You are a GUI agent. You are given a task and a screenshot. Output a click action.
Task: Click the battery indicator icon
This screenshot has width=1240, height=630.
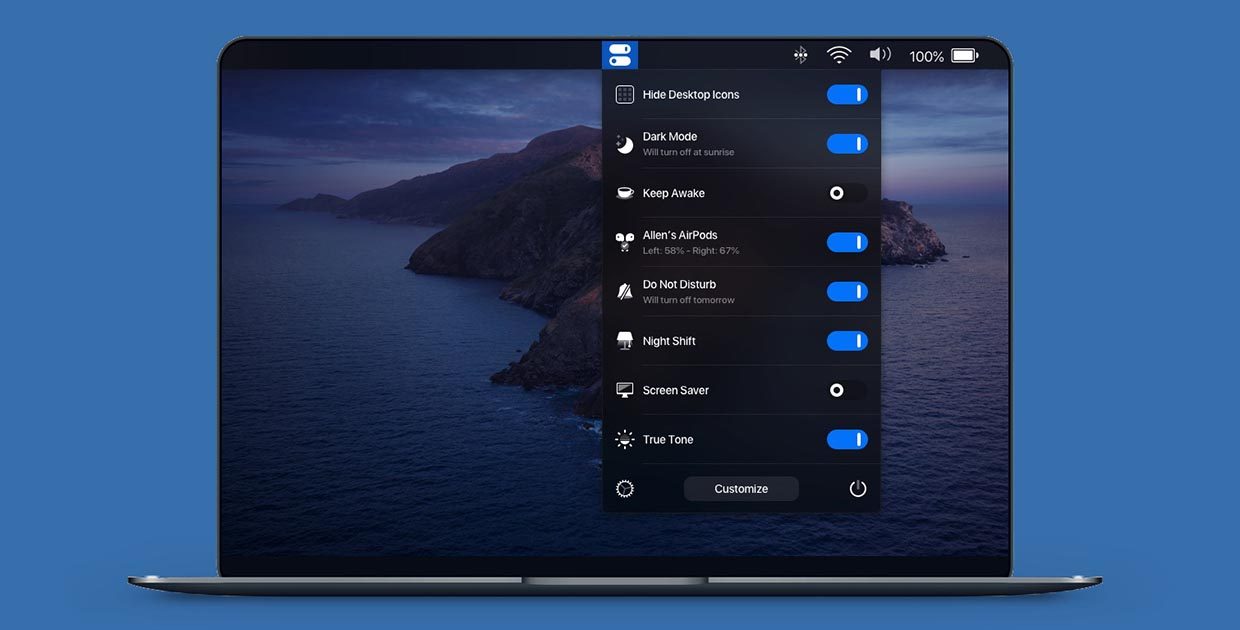pos(965,56)
